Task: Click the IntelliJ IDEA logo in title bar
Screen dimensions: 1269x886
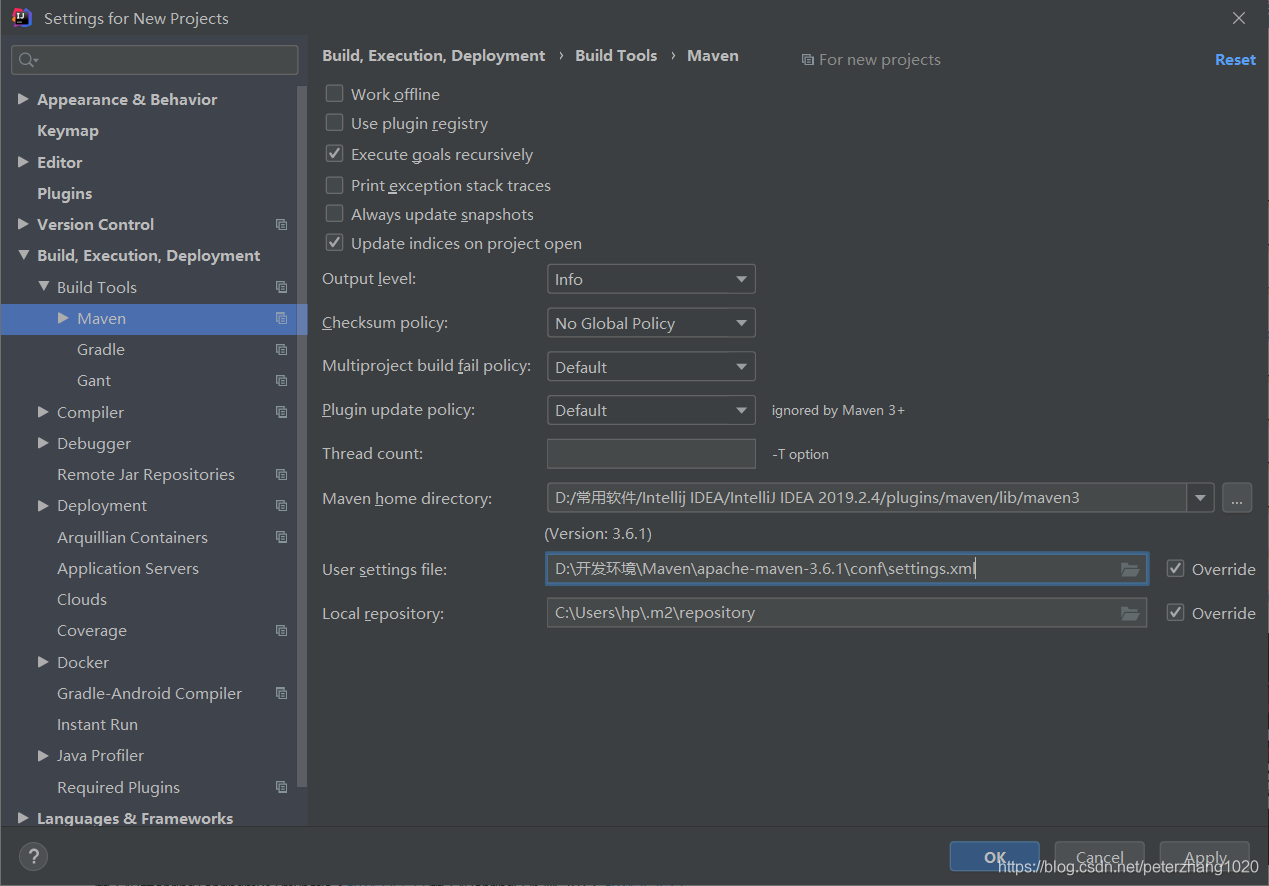Action: (x=21, y=17)
